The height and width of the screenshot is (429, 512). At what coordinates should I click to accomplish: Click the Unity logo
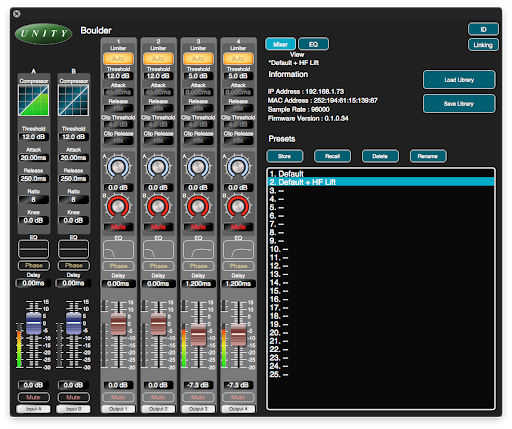point(44,33)
